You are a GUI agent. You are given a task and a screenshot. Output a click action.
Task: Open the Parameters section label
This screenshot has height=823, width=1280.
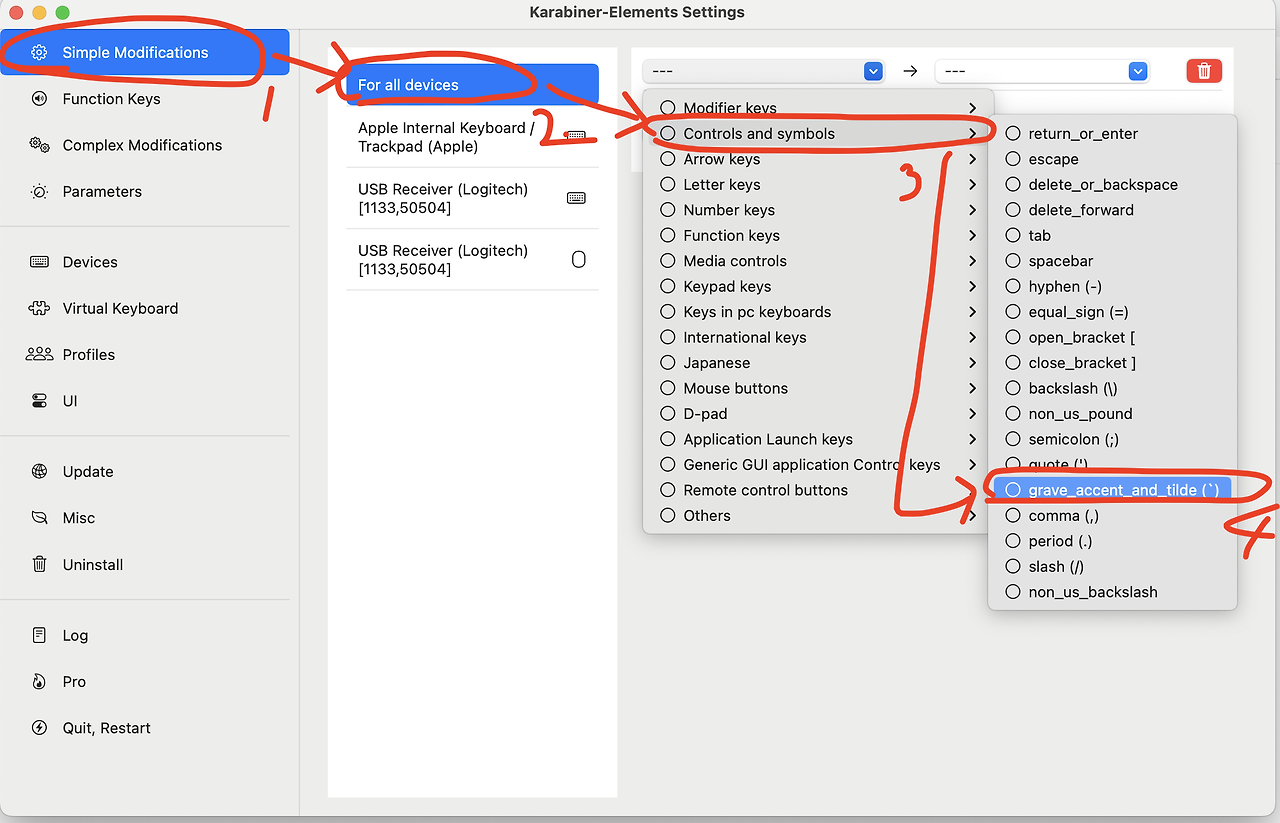102,192
